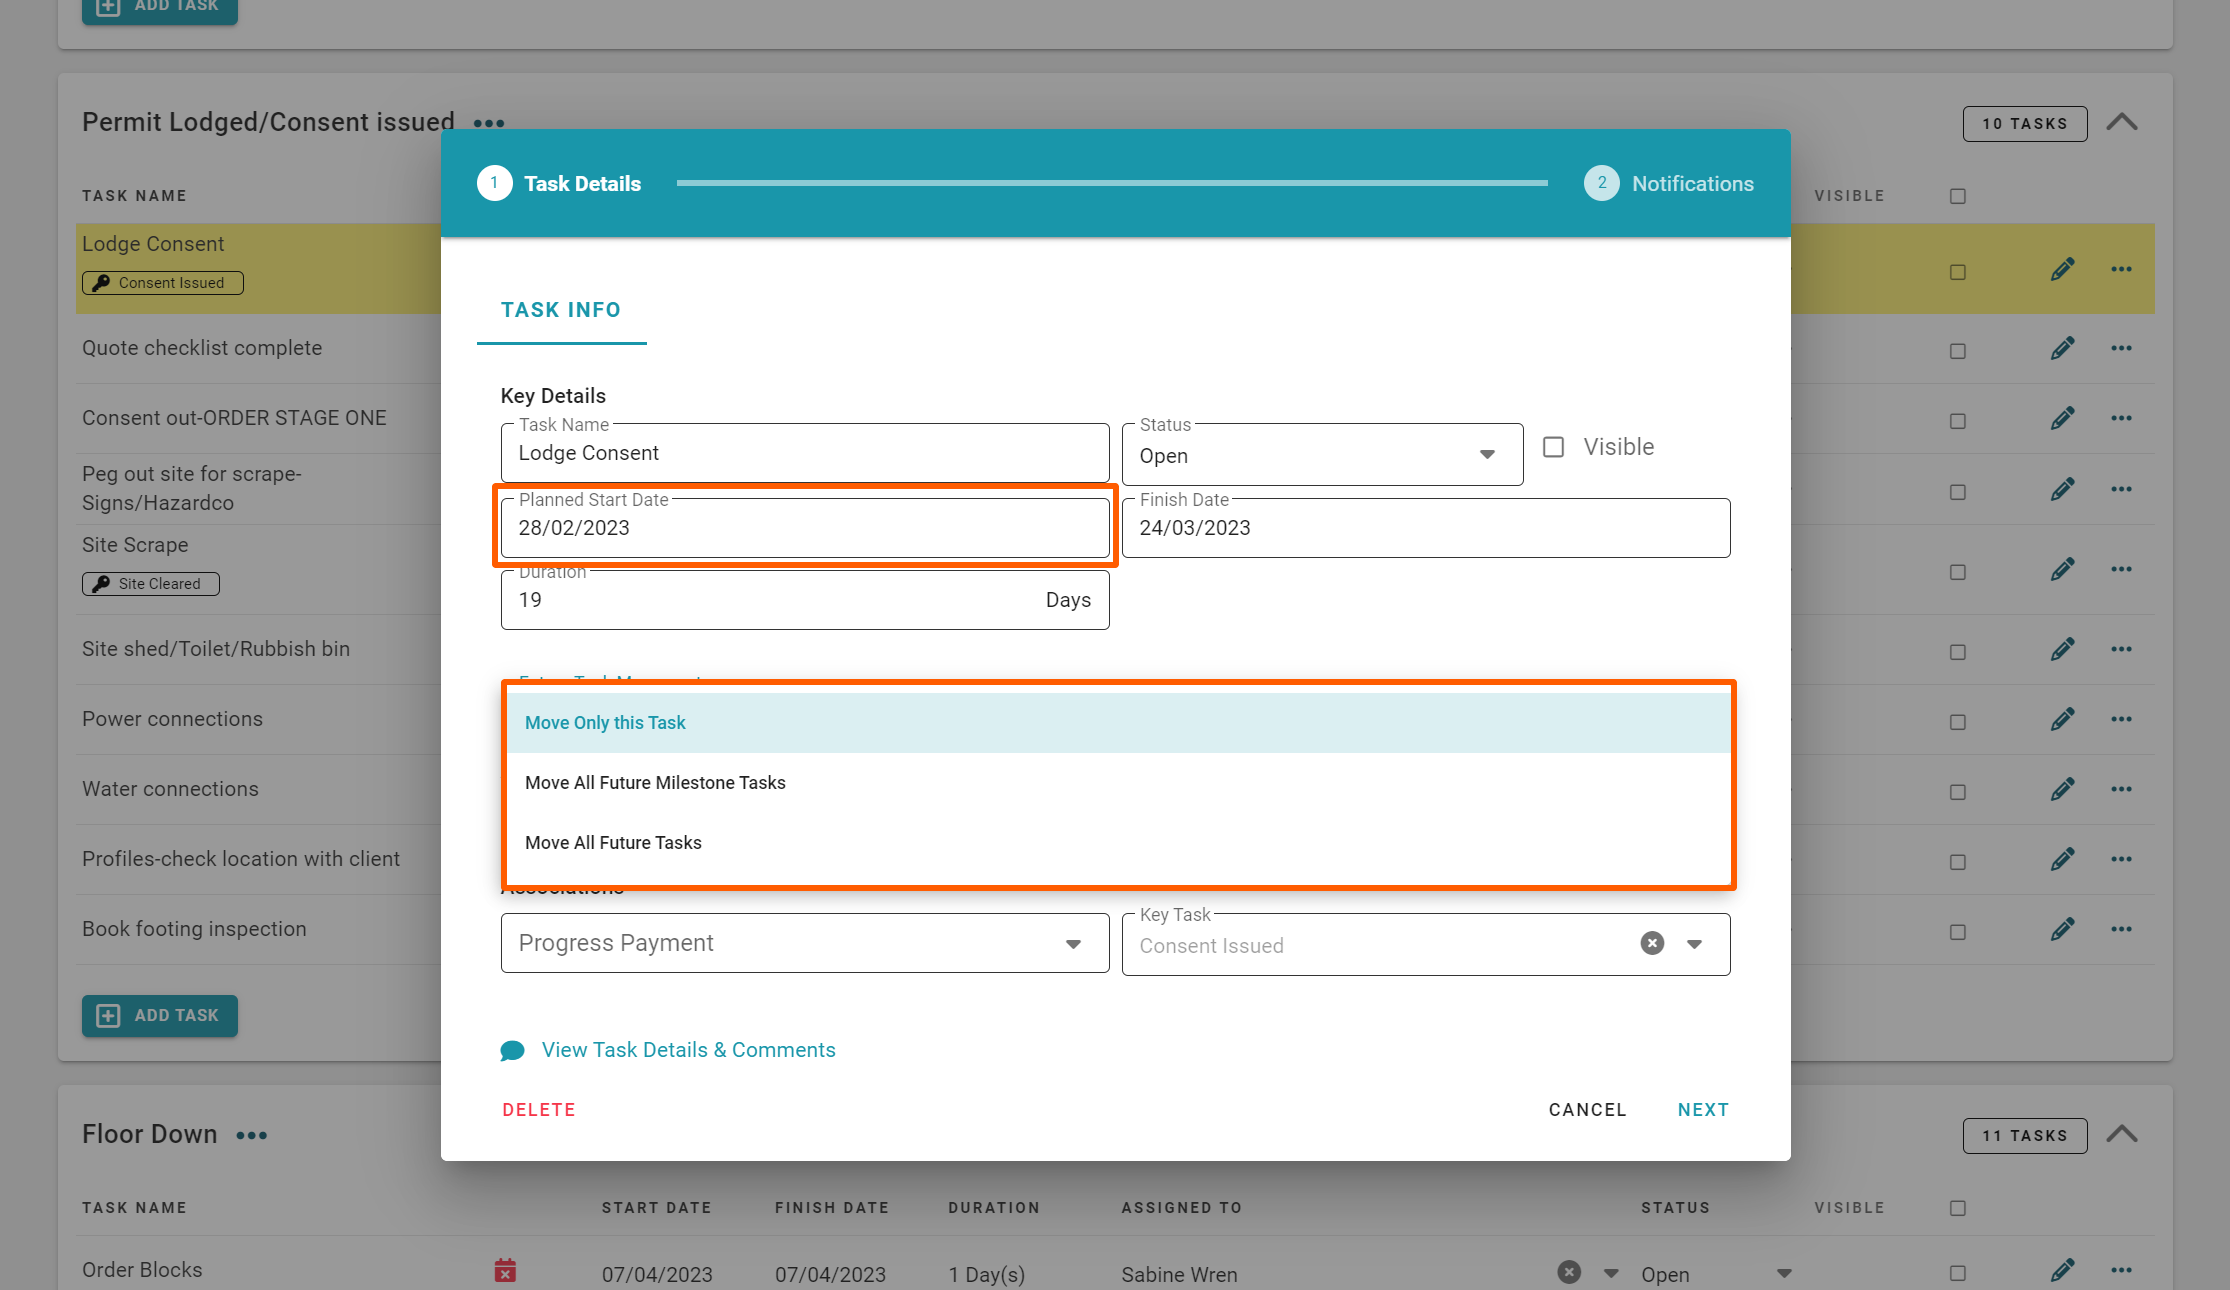Image resolution: width=2230 pixels, height=1290 pixels.
Task: Clear the Consent Issued key task
Action: pos(1652,943)
